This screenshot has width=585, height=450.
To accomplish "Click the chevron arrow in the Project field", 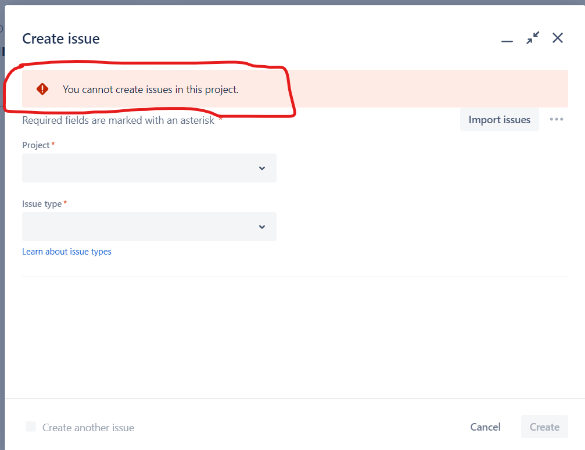I will tap(262, 168).
